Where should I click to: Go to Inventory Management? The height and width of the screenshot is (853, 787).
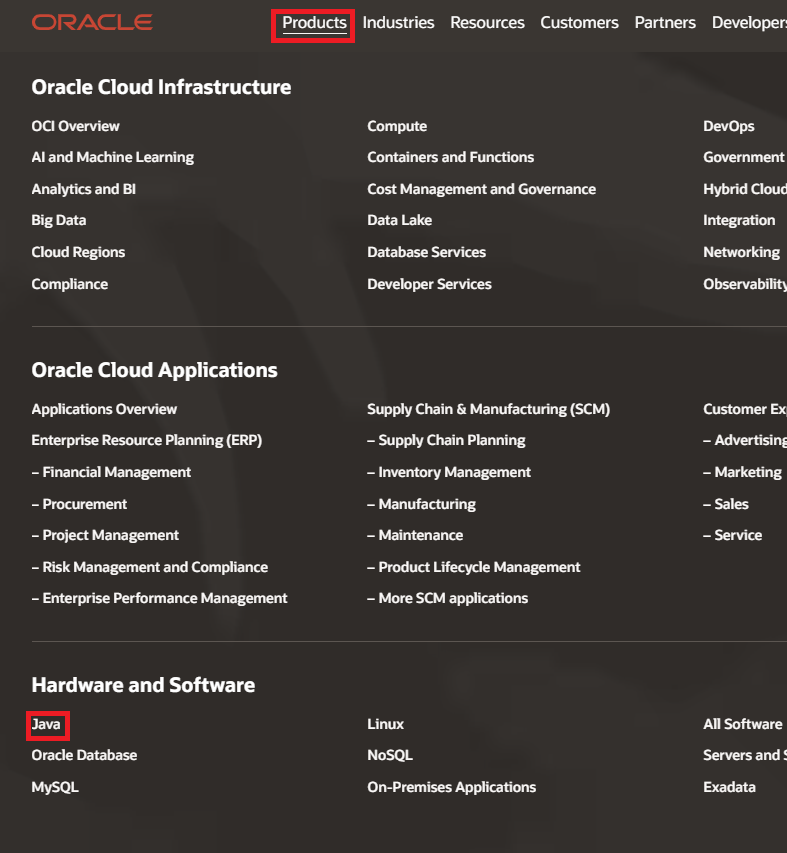[x=449, y=472]
